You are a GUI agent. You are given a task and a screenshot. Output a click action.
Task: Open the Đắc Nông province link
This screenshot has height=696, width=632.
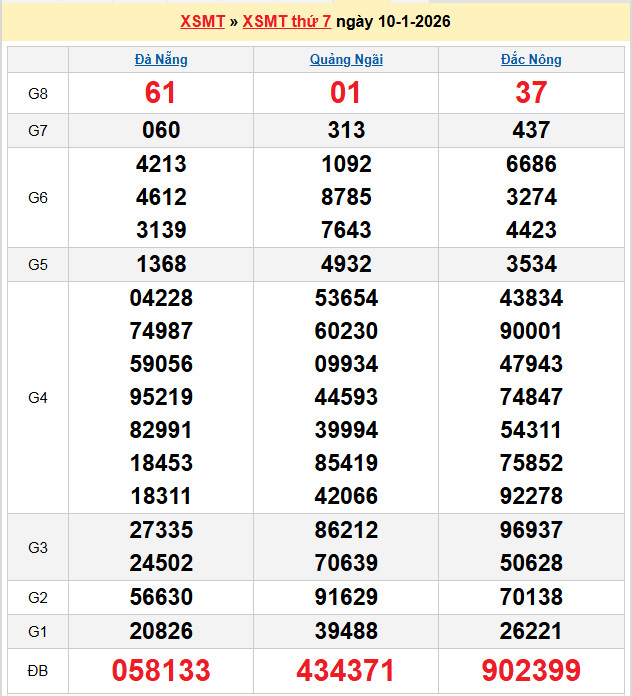(531, 59)
